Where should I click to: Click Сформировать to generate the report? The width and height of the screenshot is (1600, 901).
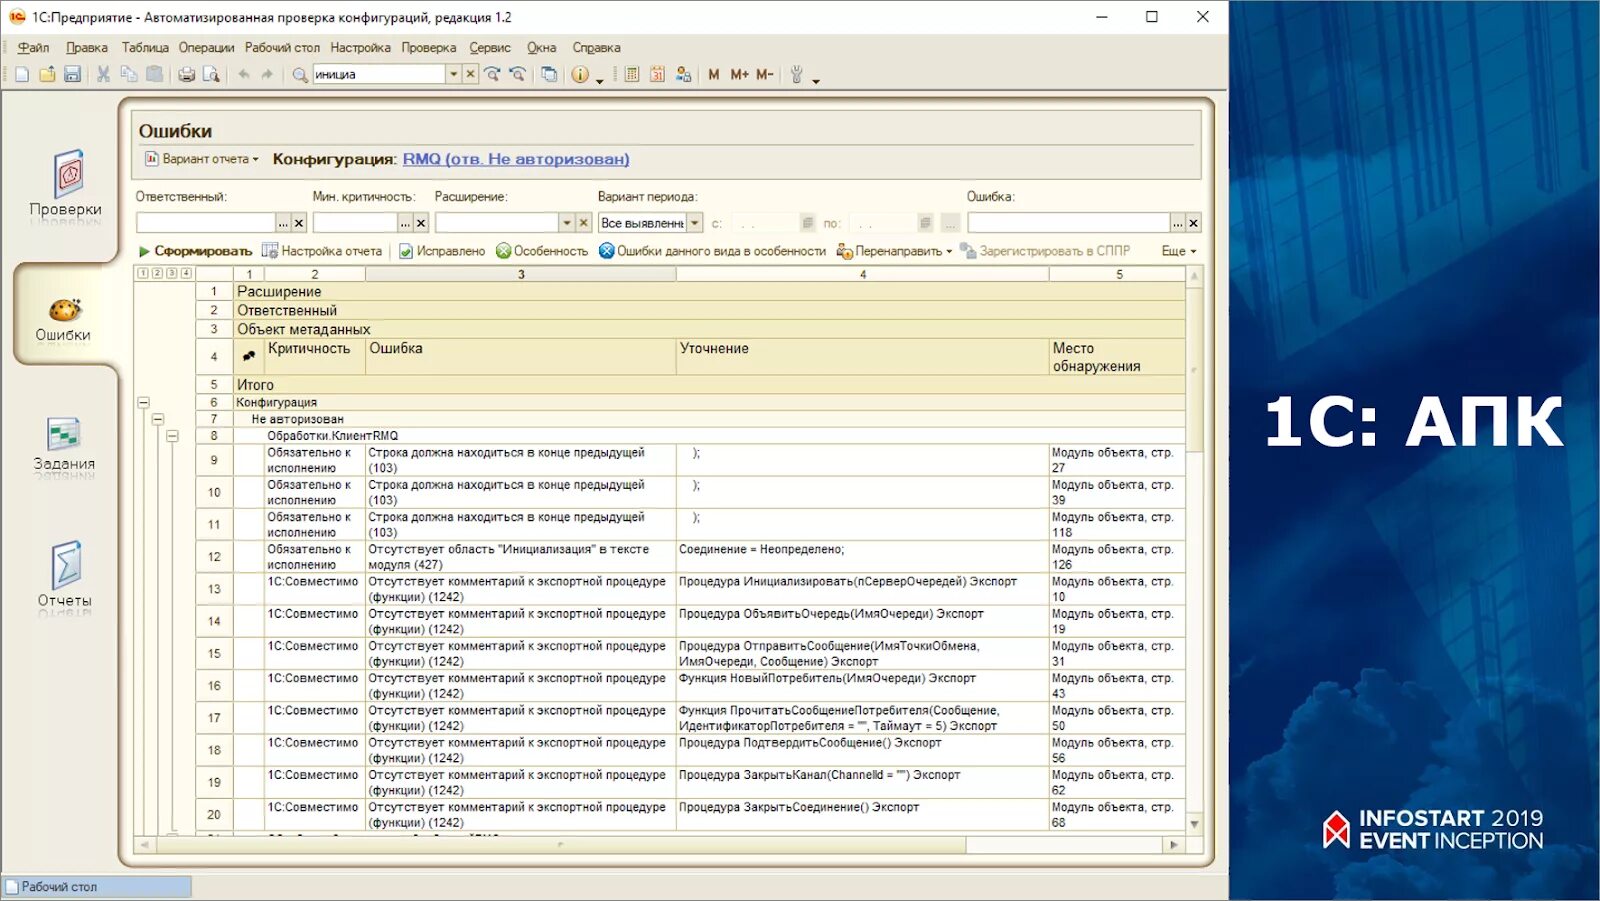click(x=195, y=251)
